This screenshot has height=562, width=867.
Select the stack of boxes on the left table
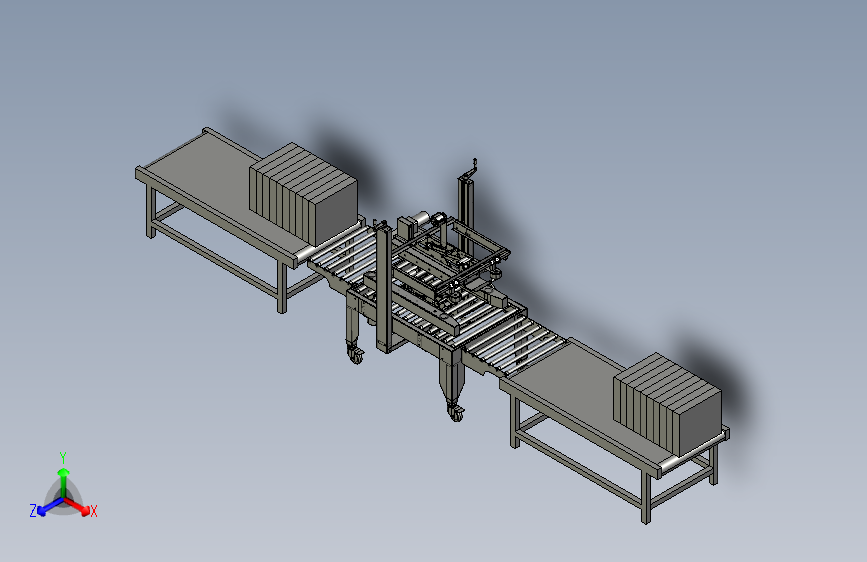click(303, 194)
